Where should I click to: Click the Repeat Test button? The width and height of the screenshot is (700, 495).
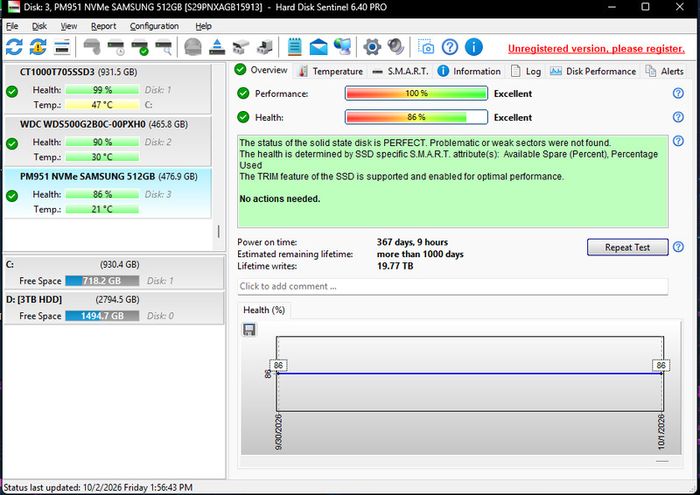pos(627,247)
